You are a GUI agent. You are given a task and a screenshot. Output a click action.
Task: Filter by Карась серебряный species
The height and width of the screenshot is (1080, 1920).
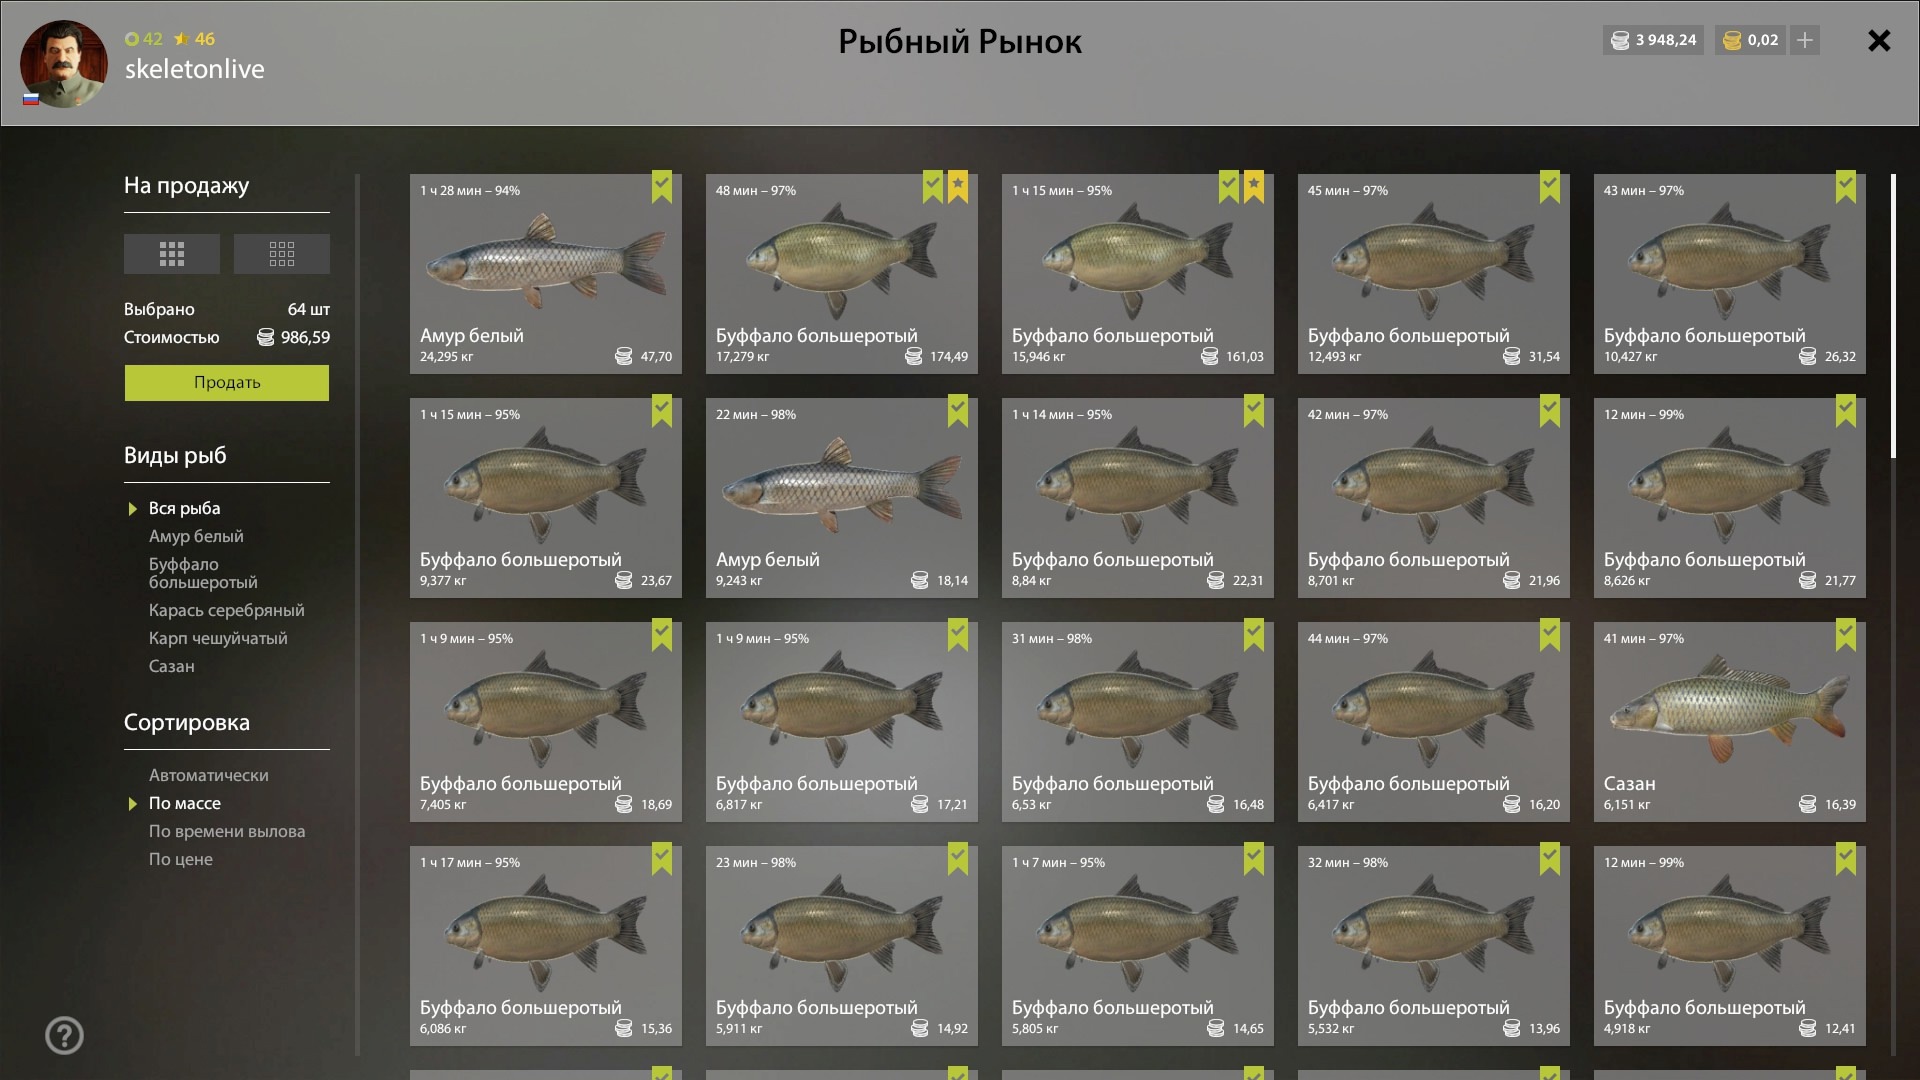click(227, 610)
